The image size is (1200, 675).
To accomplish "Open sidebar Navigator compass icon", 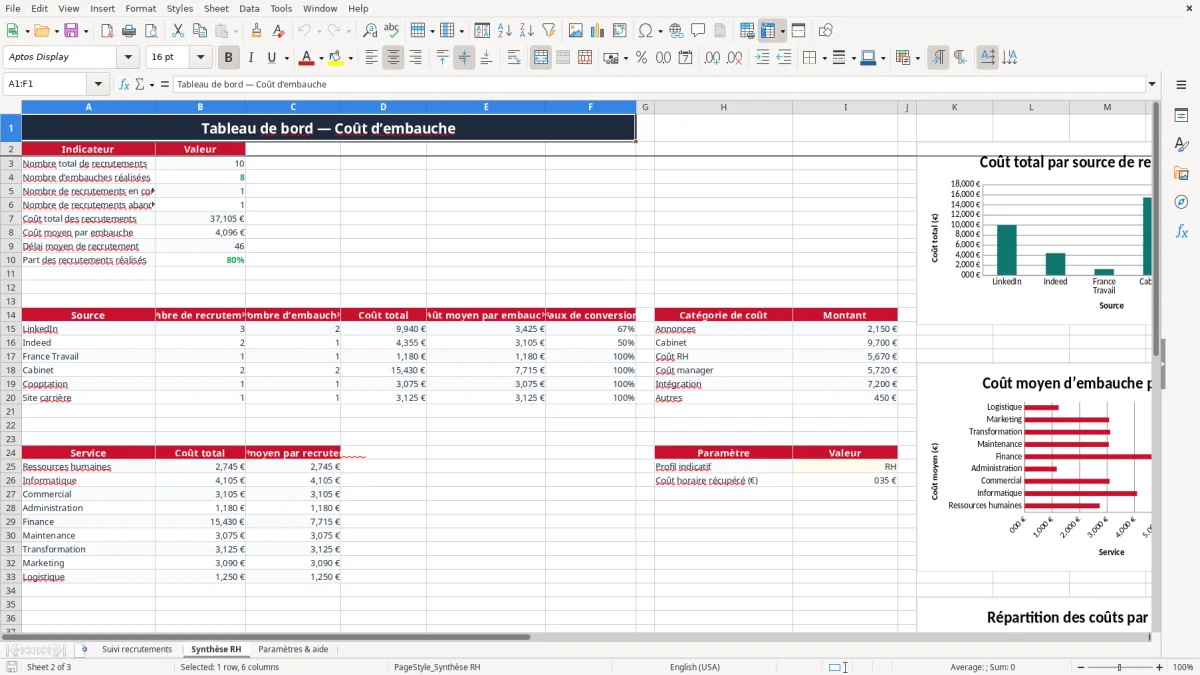I will coord(1181,202).
